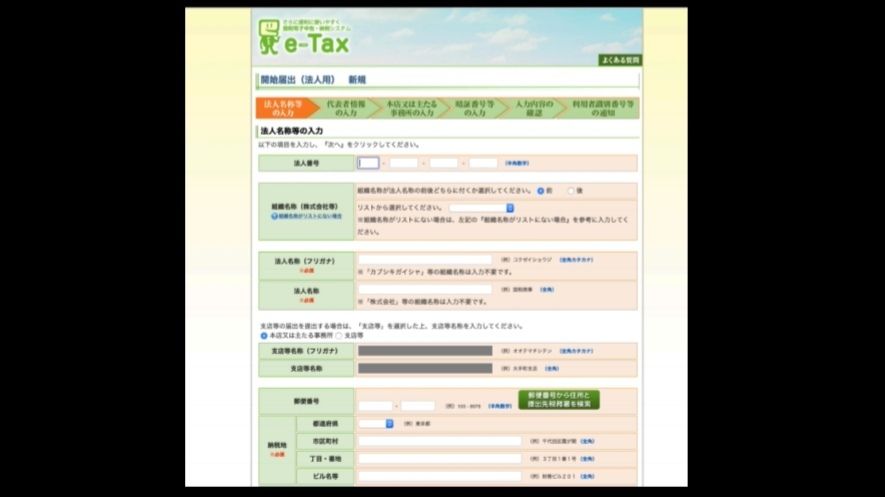Select the 本店又は主たる事務所 radio option
The height and width of the screenshot is (497, 885).
[x=264, y=335]
